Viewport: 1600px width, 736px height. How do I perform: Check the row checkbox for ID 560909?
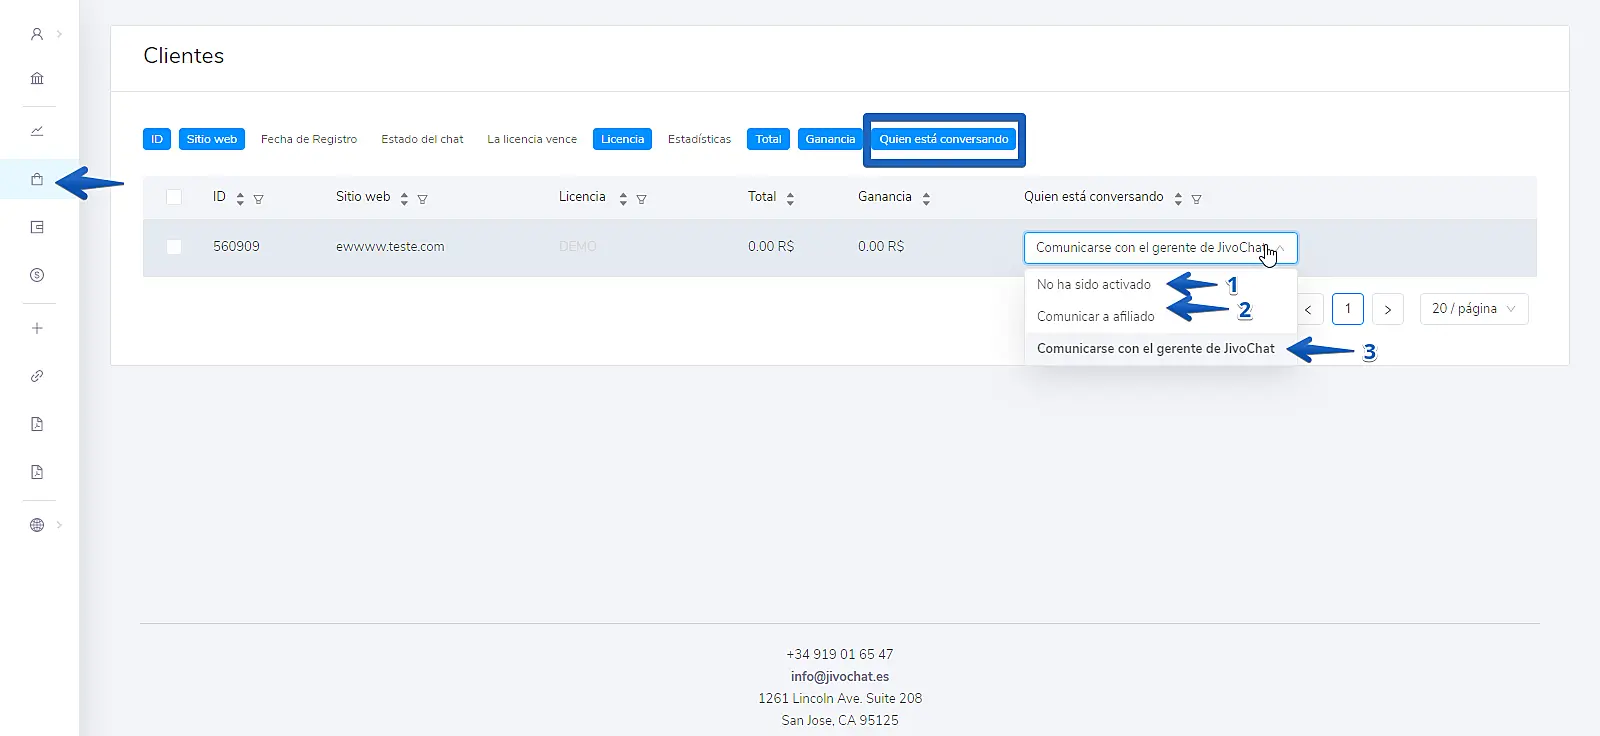(x=174, y=247)
